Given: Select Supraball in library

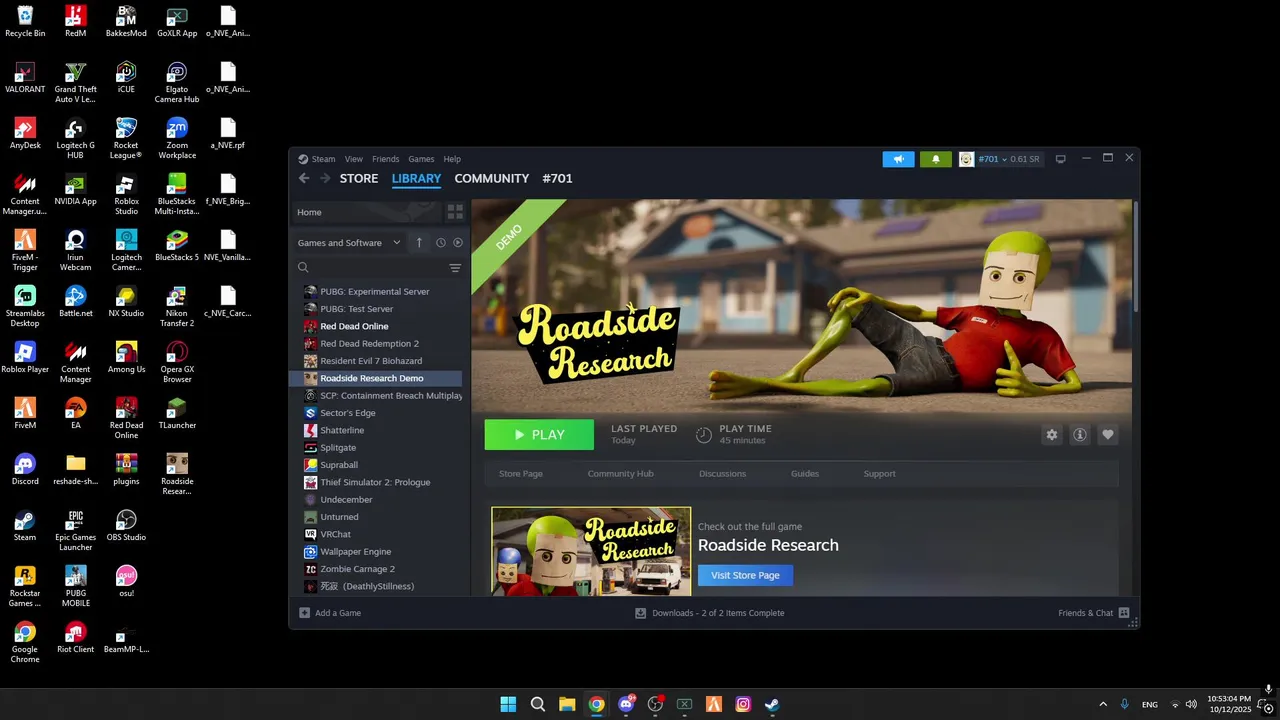Looking at the screenshot, I should [x=339, y=465].
